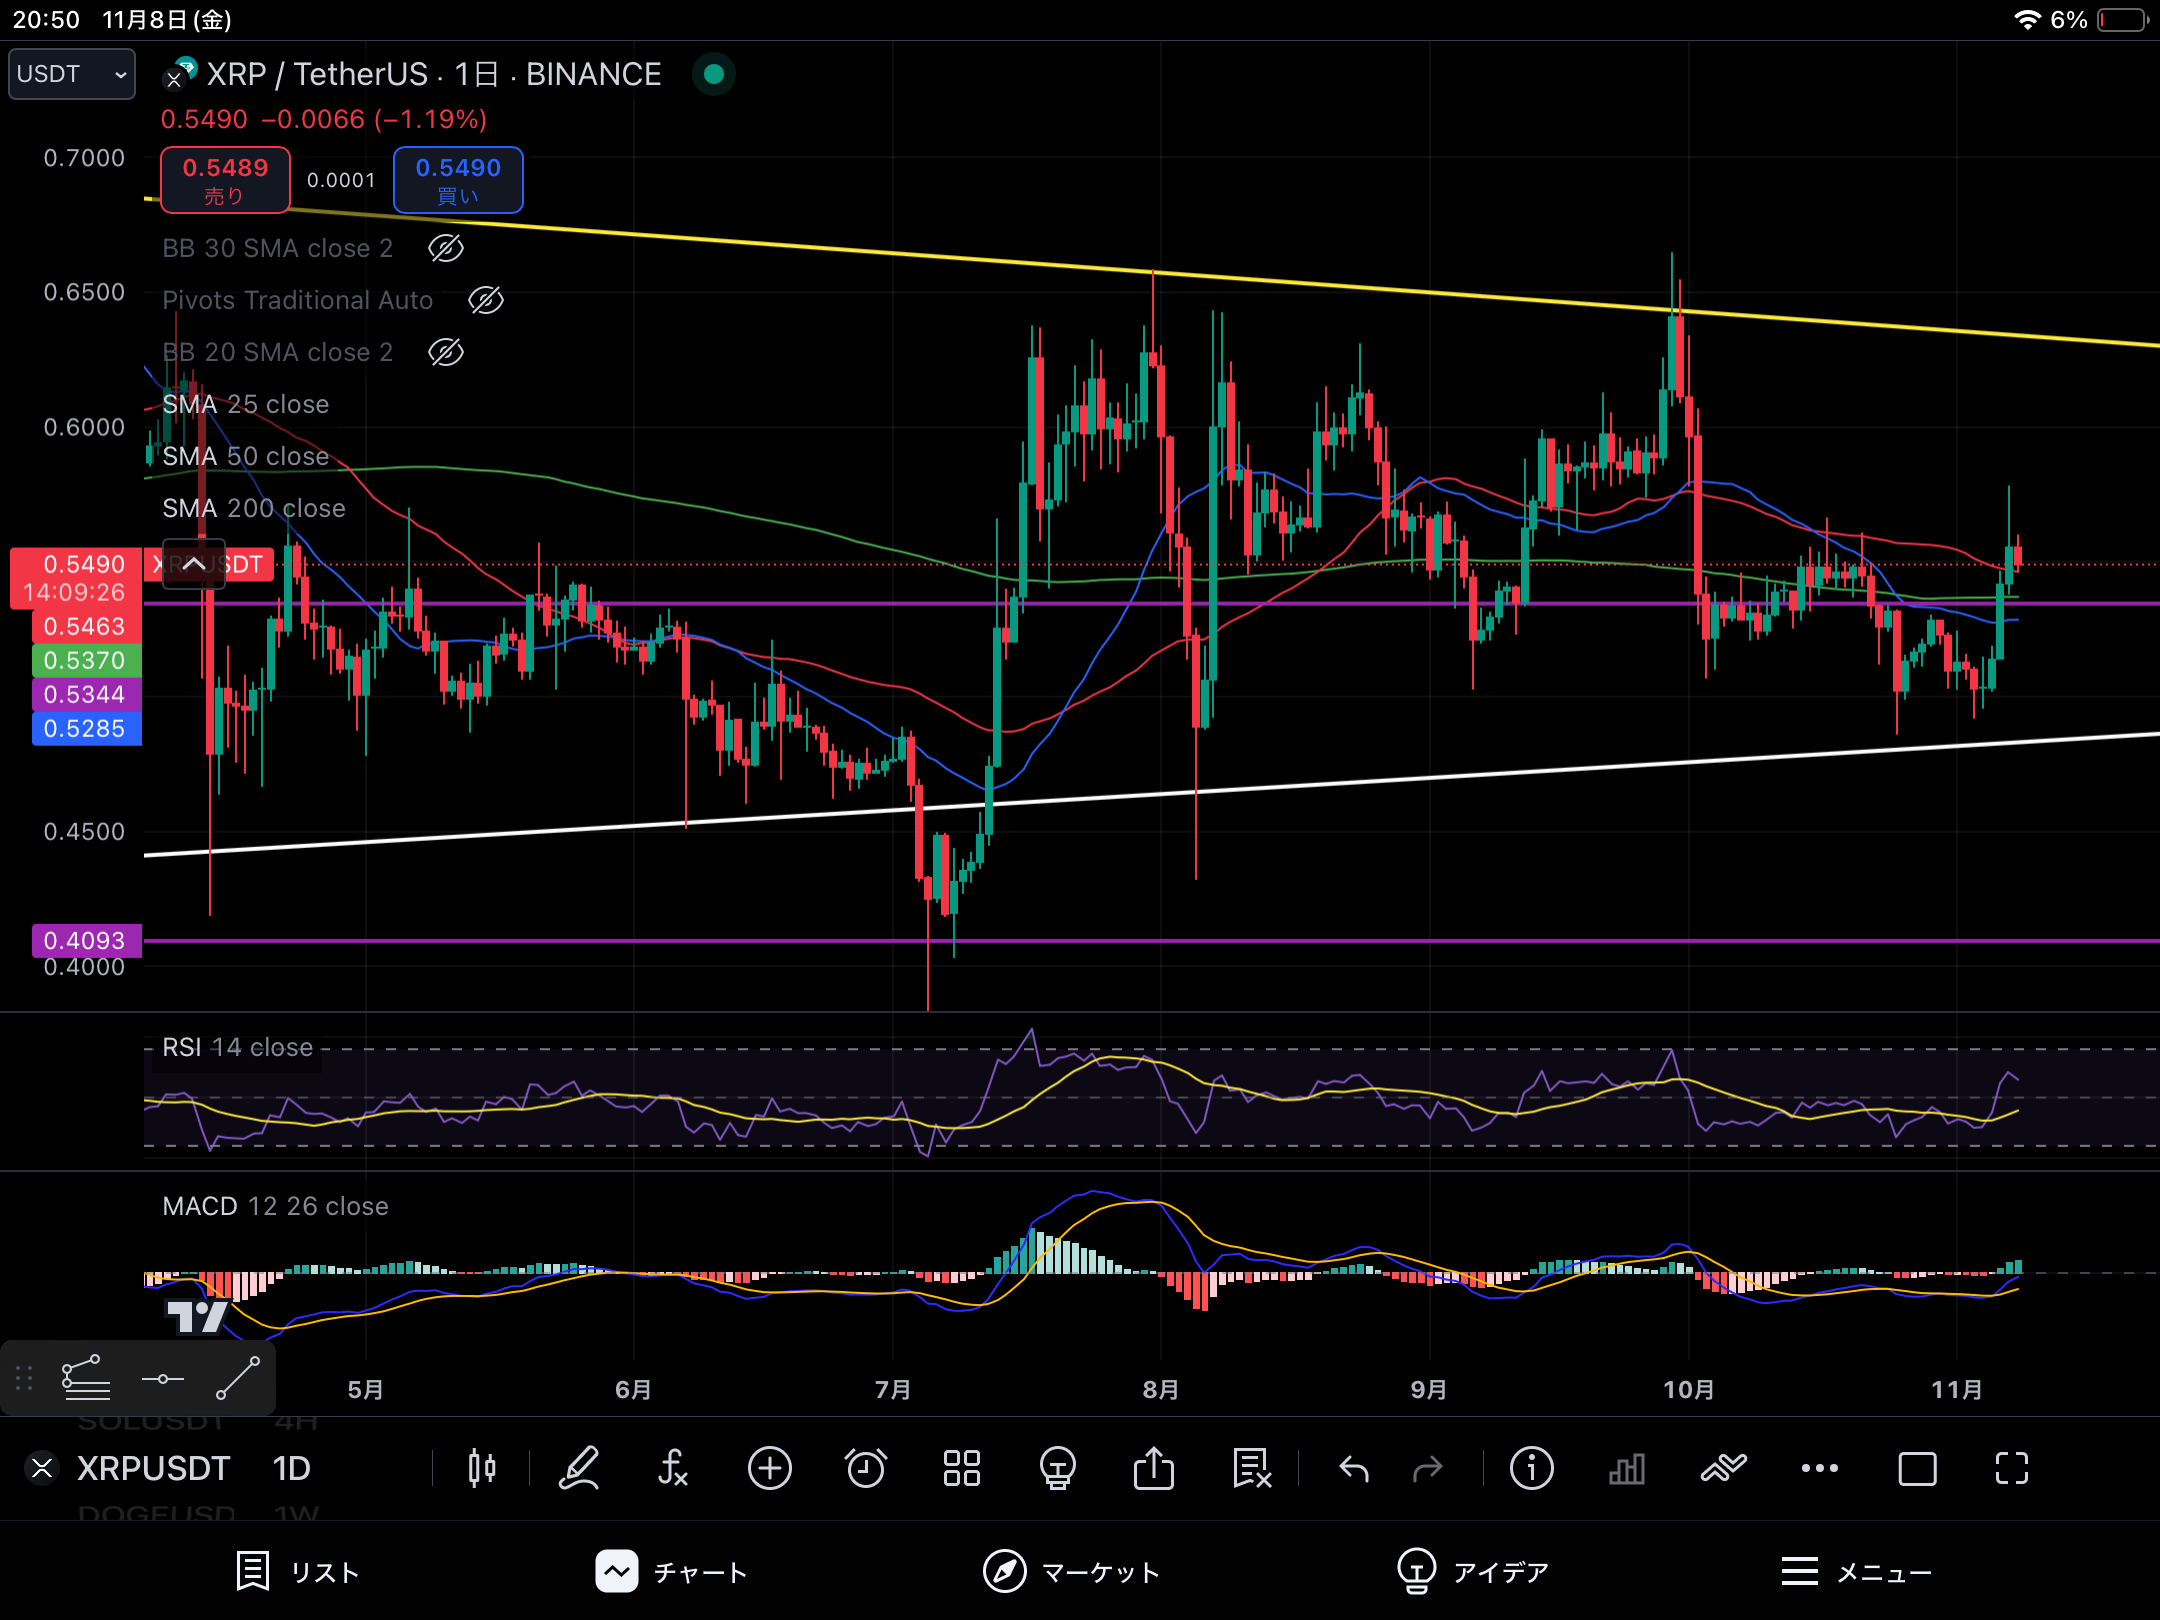Viewport: 2160px width, 1620px height.
Task: Undo the last chart action
Action: pyautogui.click(x=1353, y=1468)
